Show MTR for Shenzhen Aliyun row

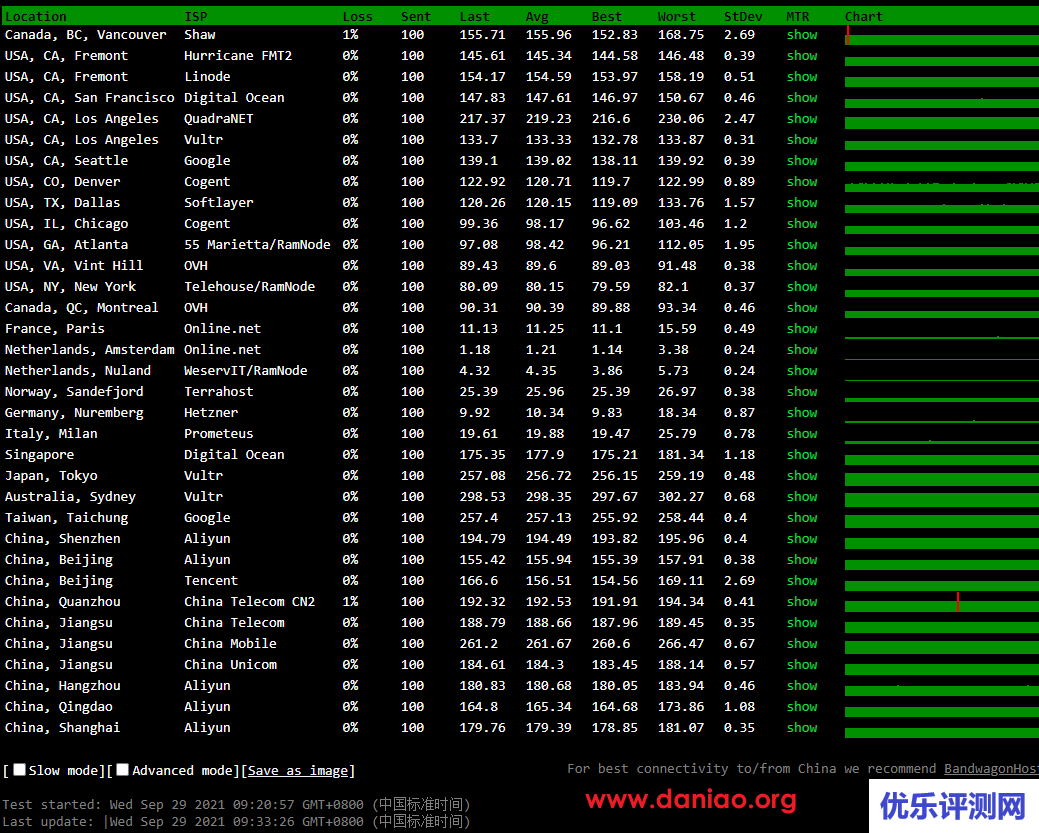click(802, 539)
